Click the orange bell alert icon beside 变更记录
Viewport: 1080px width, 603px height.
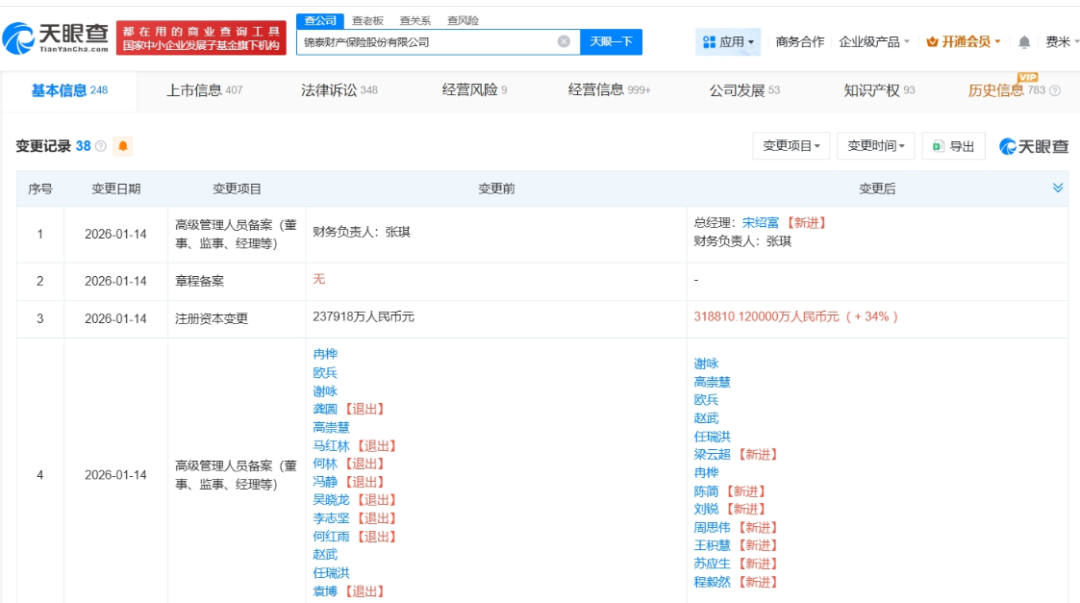click(123, 146)
